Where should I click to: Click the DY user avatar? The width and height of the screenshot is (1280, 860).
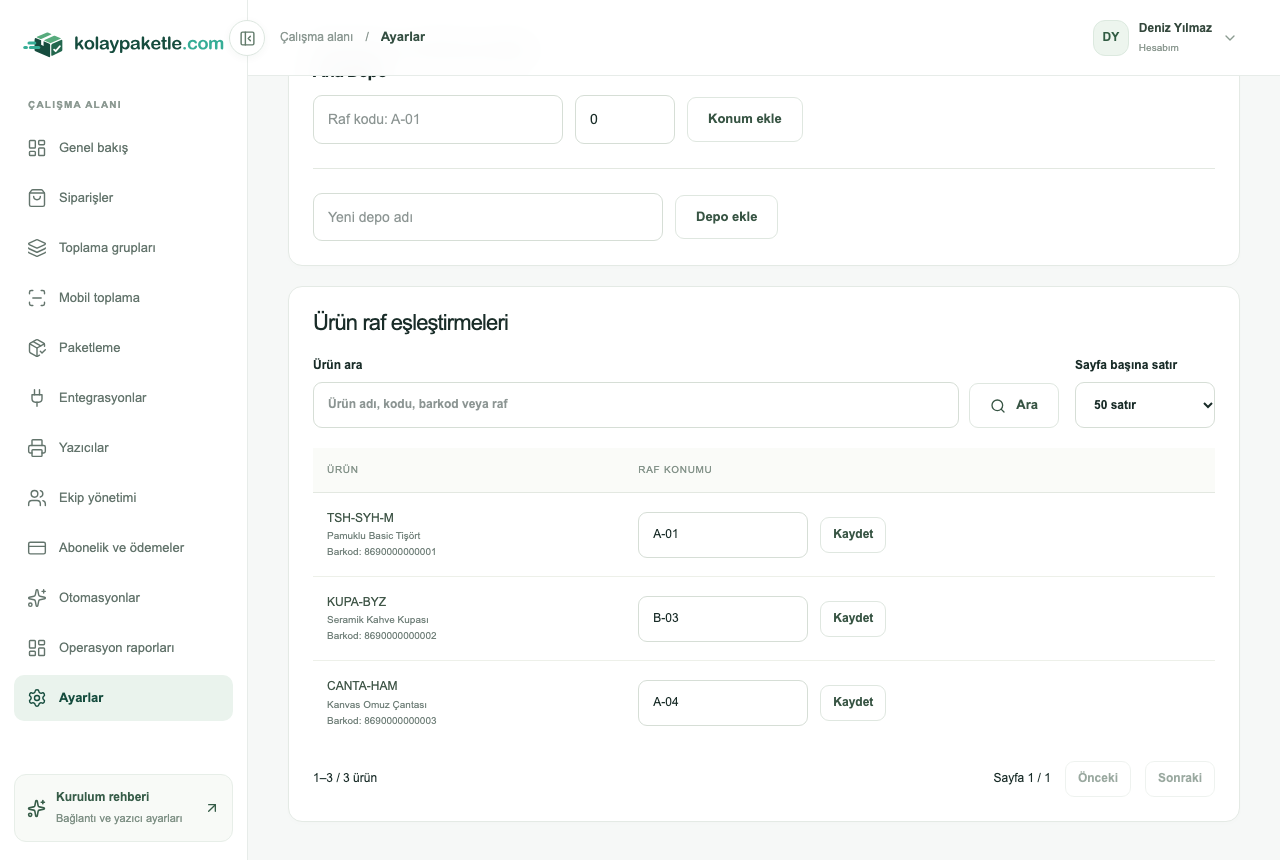[1111, 37]
